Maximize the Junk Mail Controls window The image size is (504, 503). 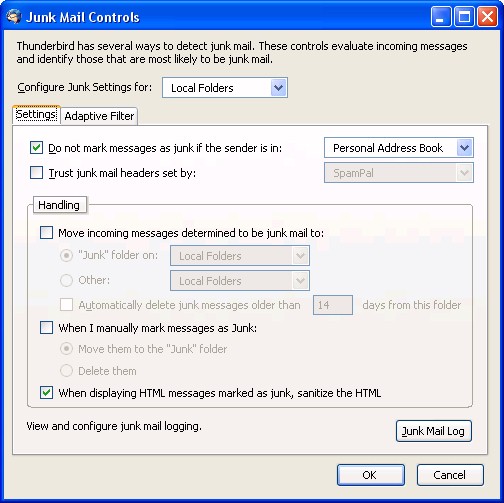click(464, 17)
